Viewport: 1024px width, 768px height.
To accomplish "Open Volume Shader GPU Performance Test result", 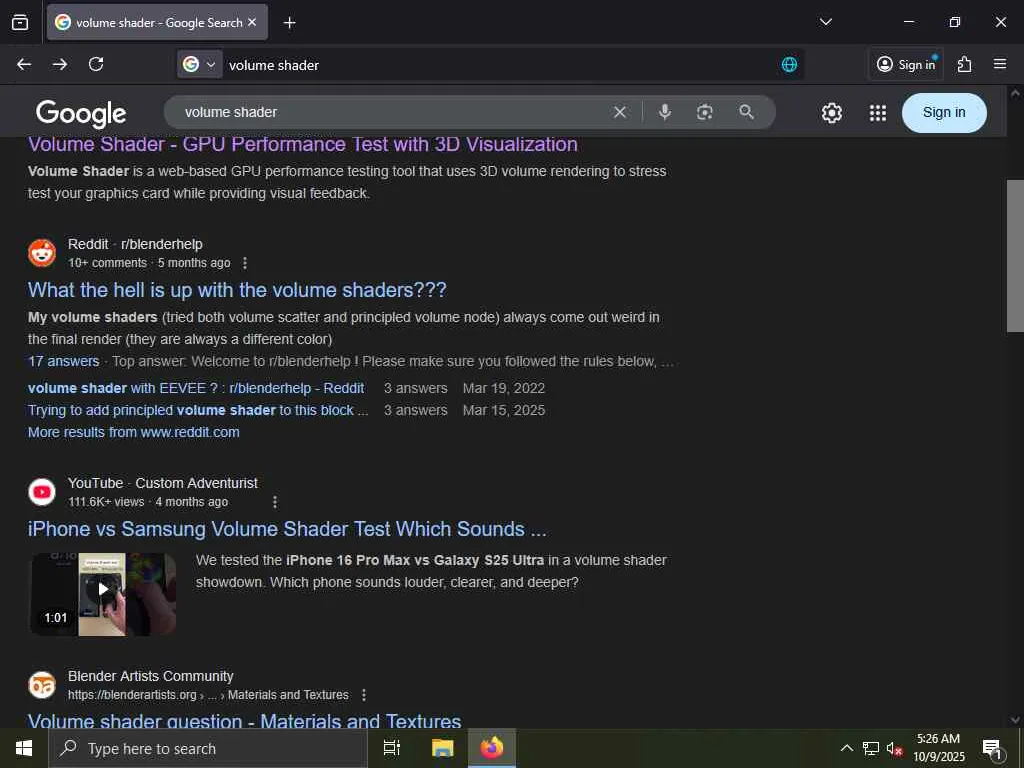I will coord(302,144).
